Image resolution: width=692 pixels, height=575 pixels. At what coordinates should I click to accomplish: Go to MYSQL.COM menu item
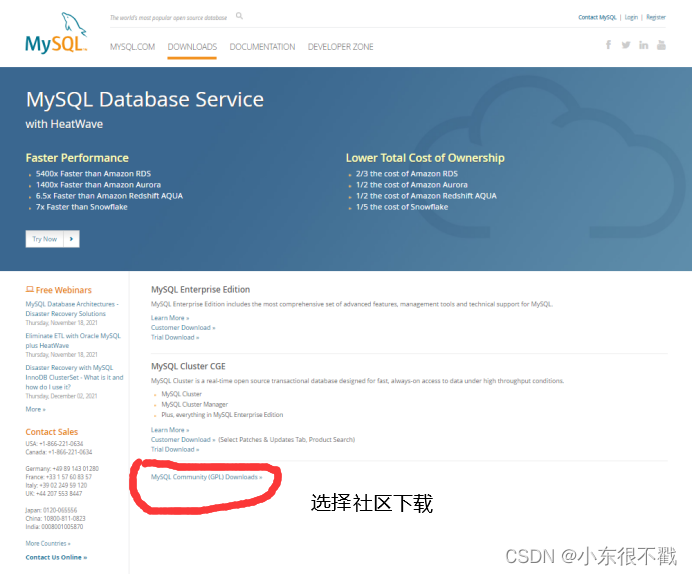[132, 47]
